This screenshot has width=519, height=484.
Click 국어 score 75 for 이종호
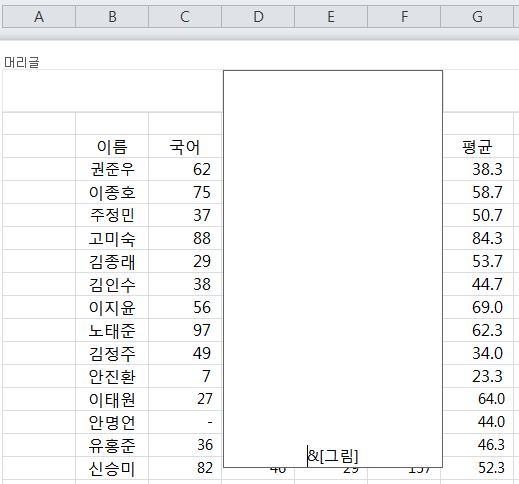pos(185,192)
